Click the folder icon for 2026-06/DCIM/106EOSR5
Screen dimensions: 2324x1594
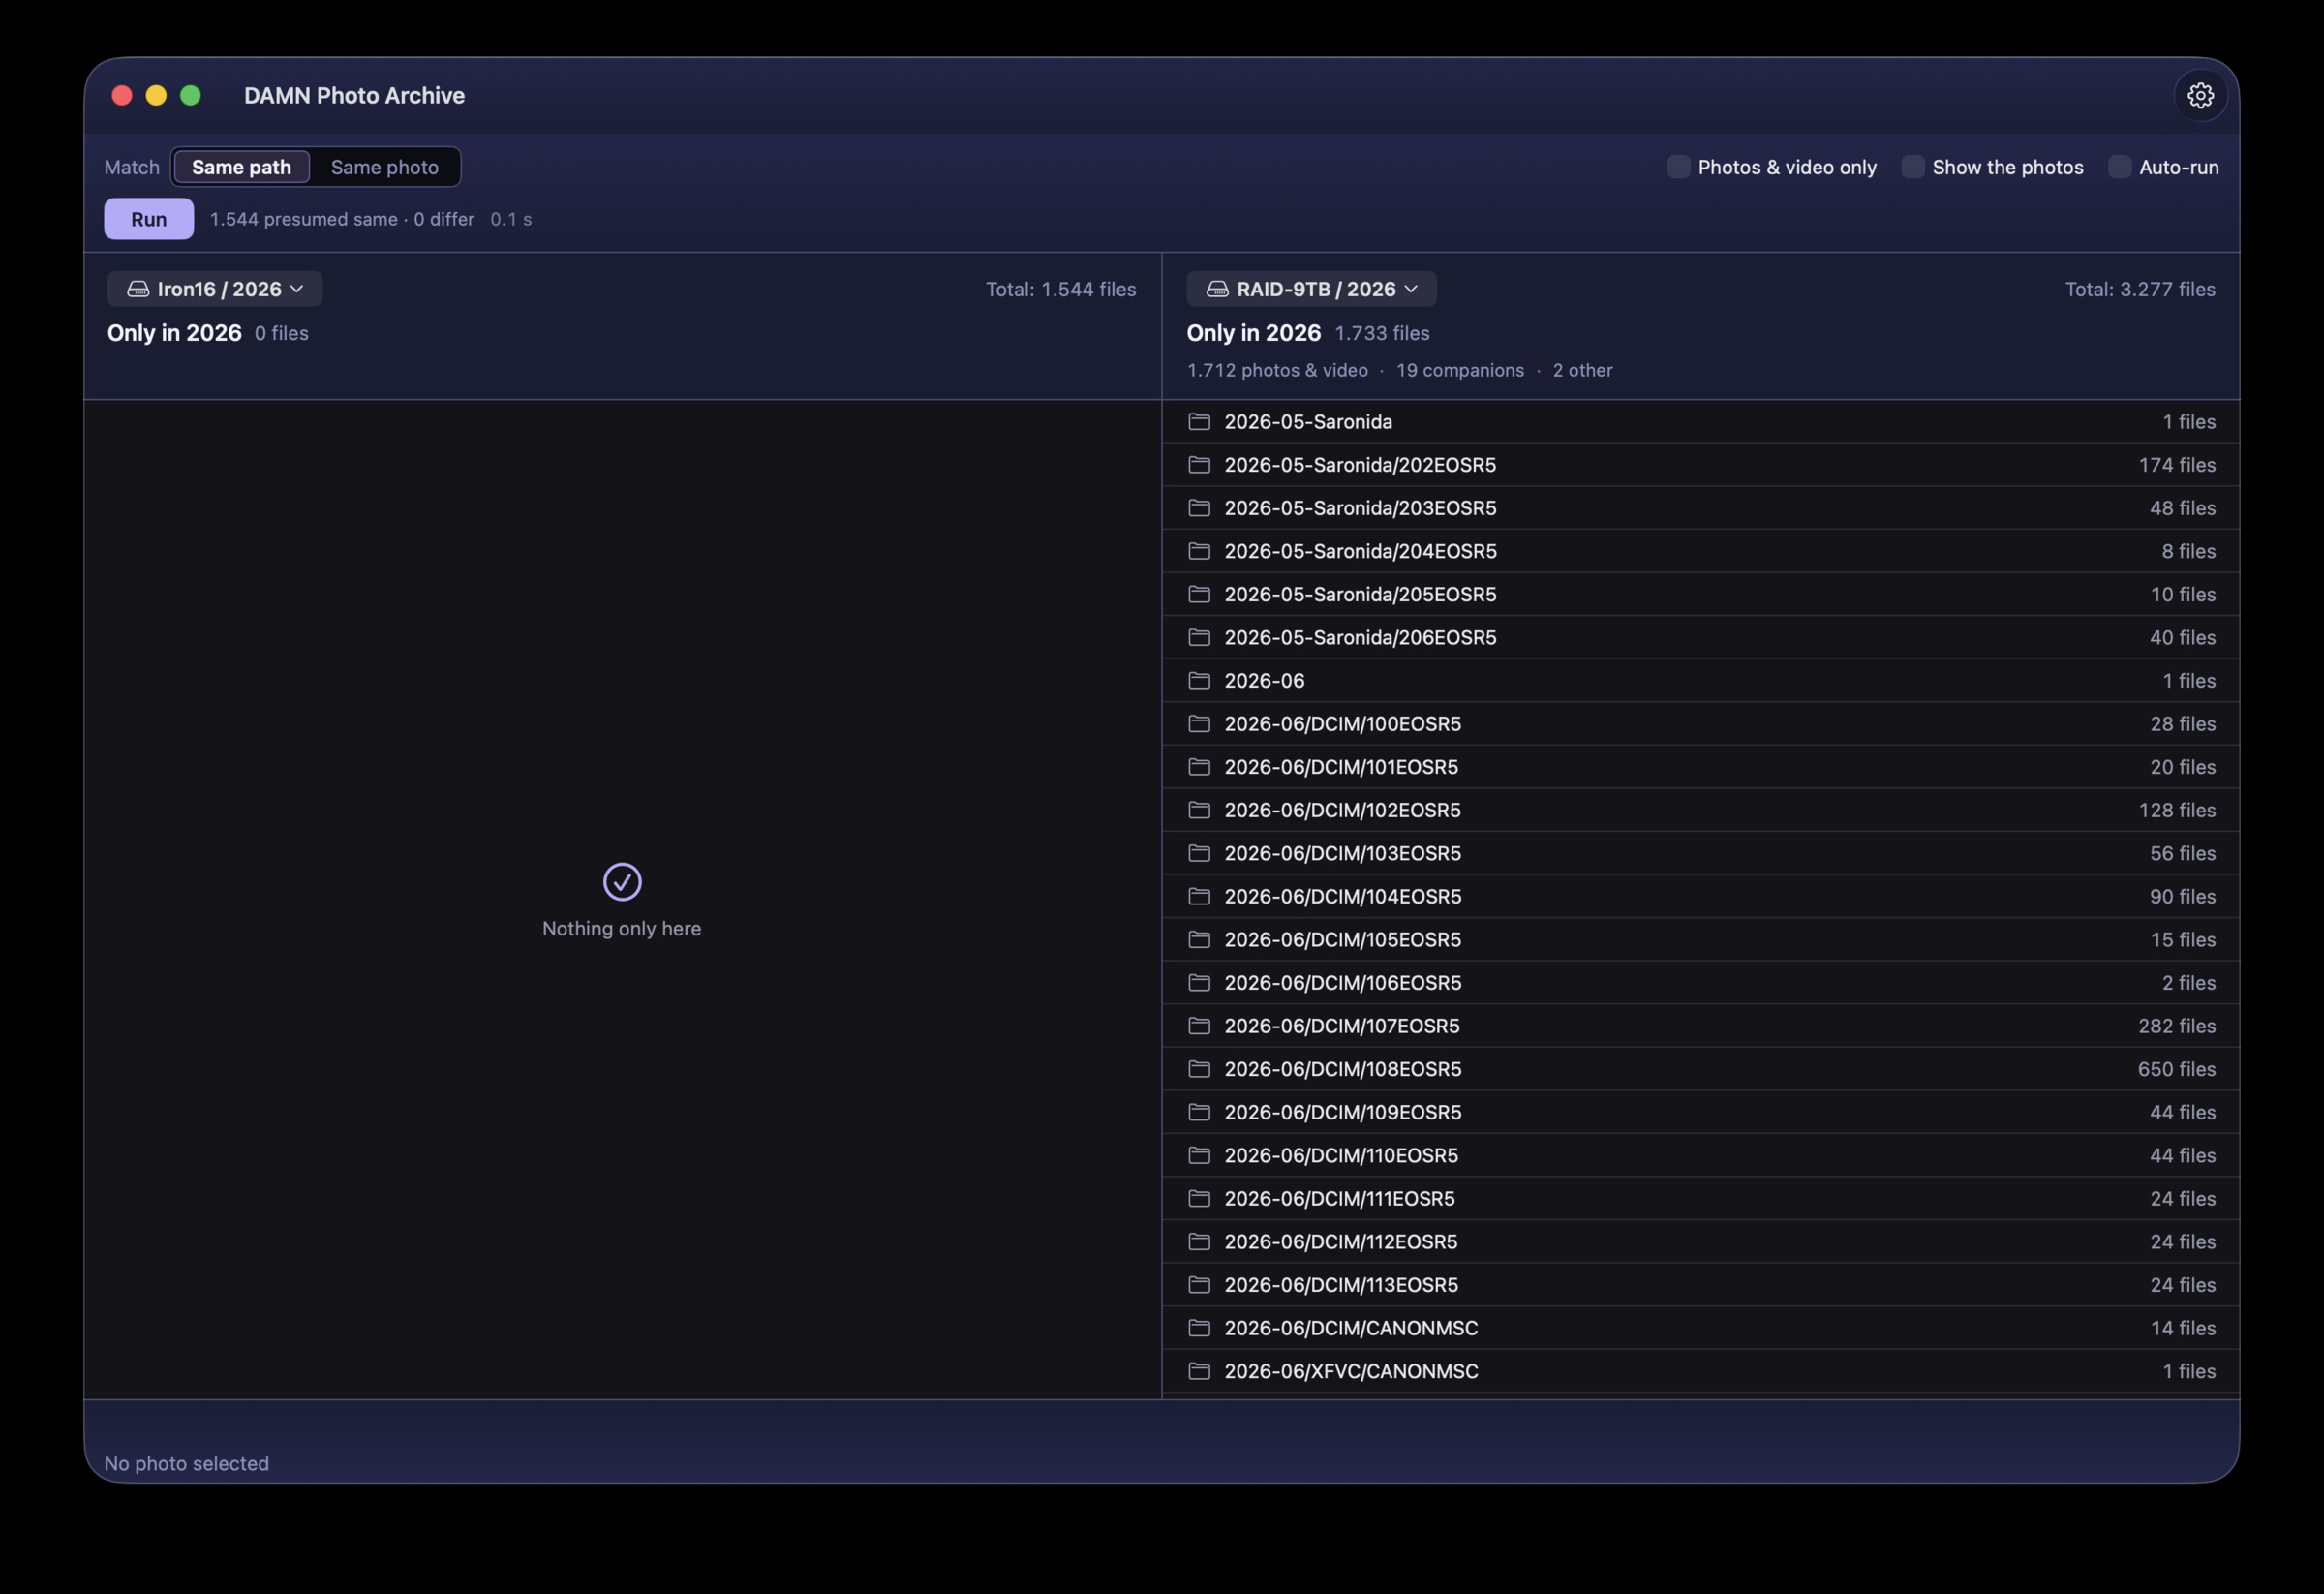click(1199, 983)
